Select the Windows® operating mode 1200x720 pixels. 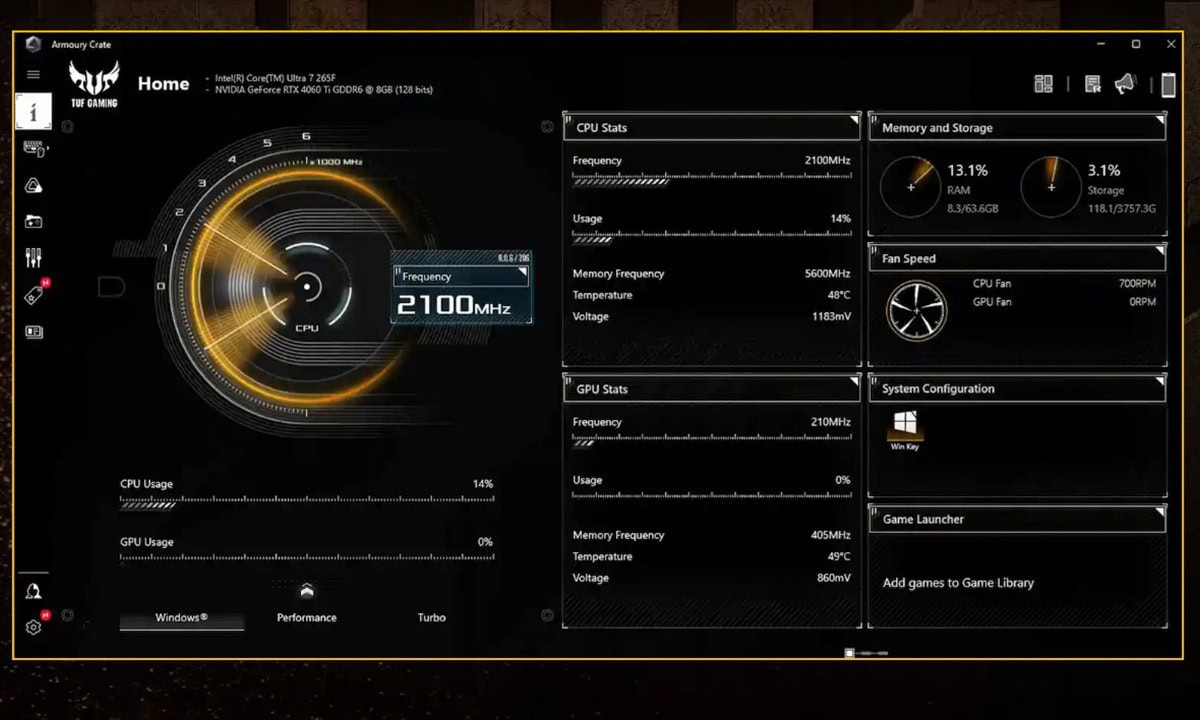click(x=182, y=618)
